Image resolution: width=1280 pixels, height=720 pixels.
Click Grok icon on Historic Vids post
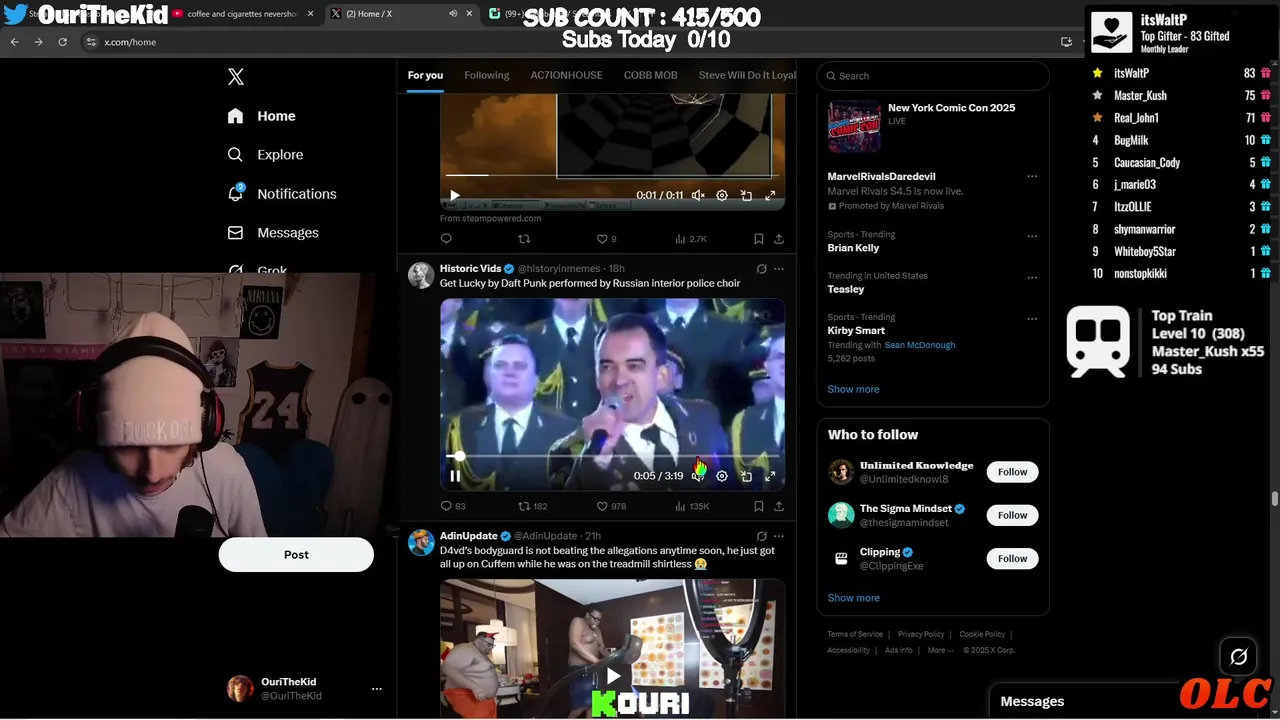coord(761,269)
